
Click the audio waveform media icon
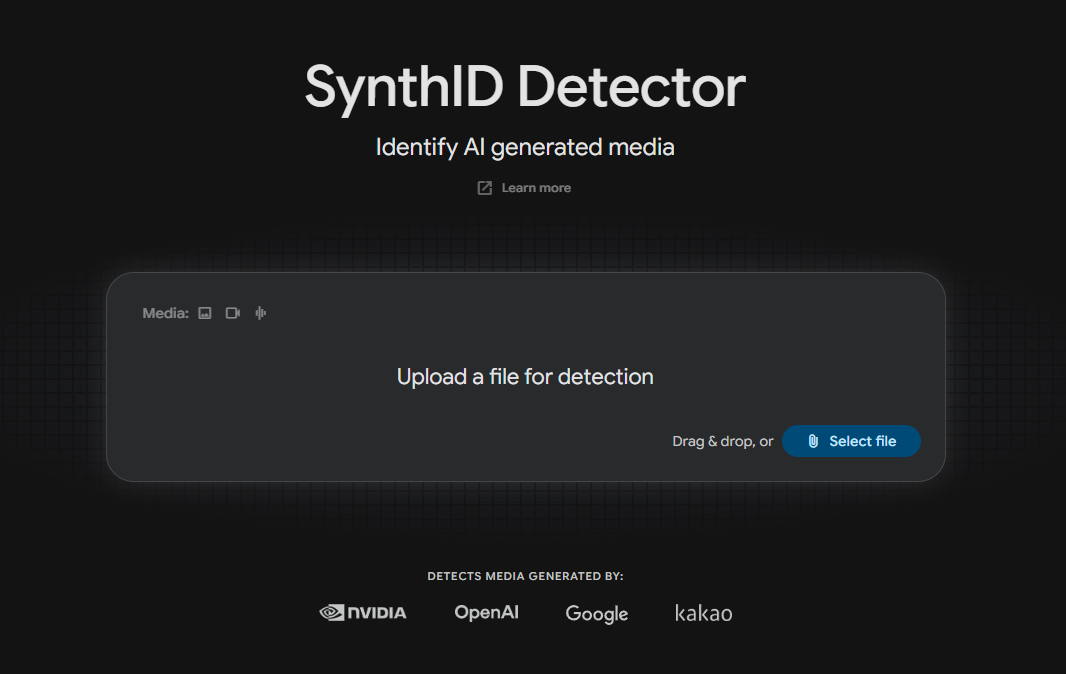[x=260, y=313]
